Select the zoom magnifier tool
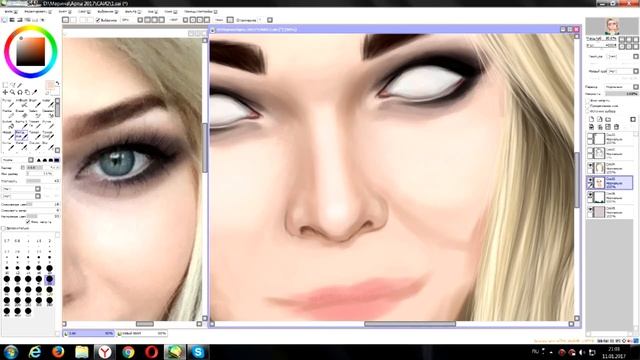This screenshot has height=360, width=640. coord(13,92)
